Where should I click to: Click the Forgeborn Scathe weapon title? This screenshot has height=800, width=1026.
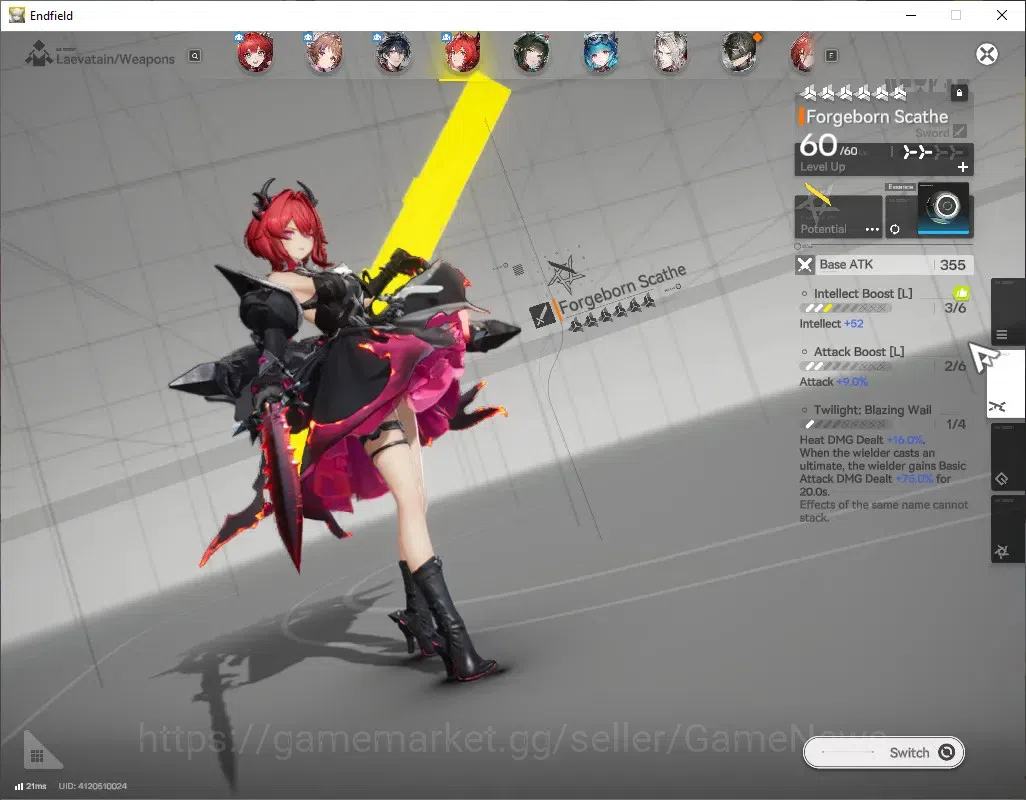point(877,117)
